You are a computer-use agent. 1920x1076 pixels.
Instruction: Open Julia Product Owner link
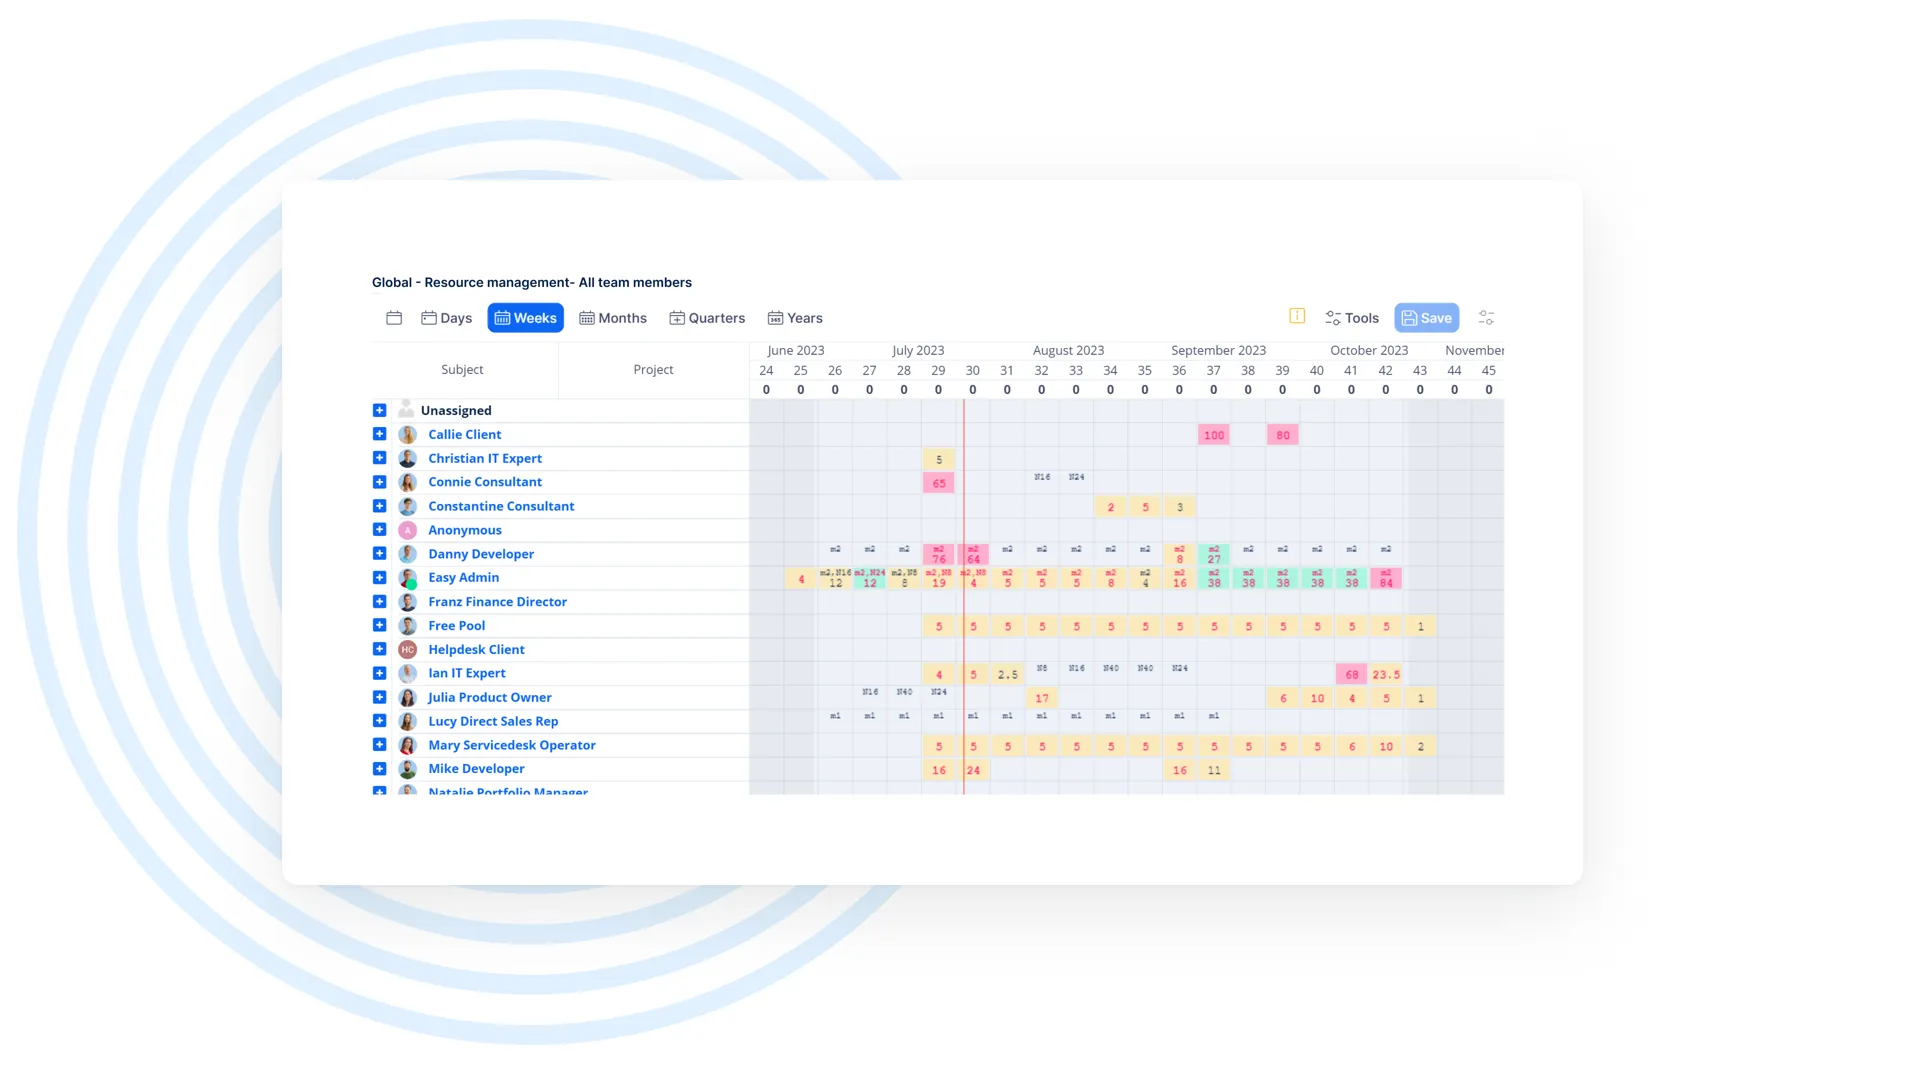pos(489,698)
